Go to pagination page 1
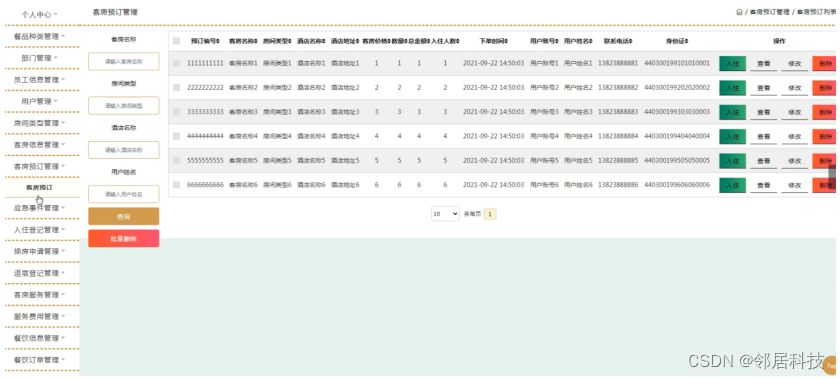 490,214
